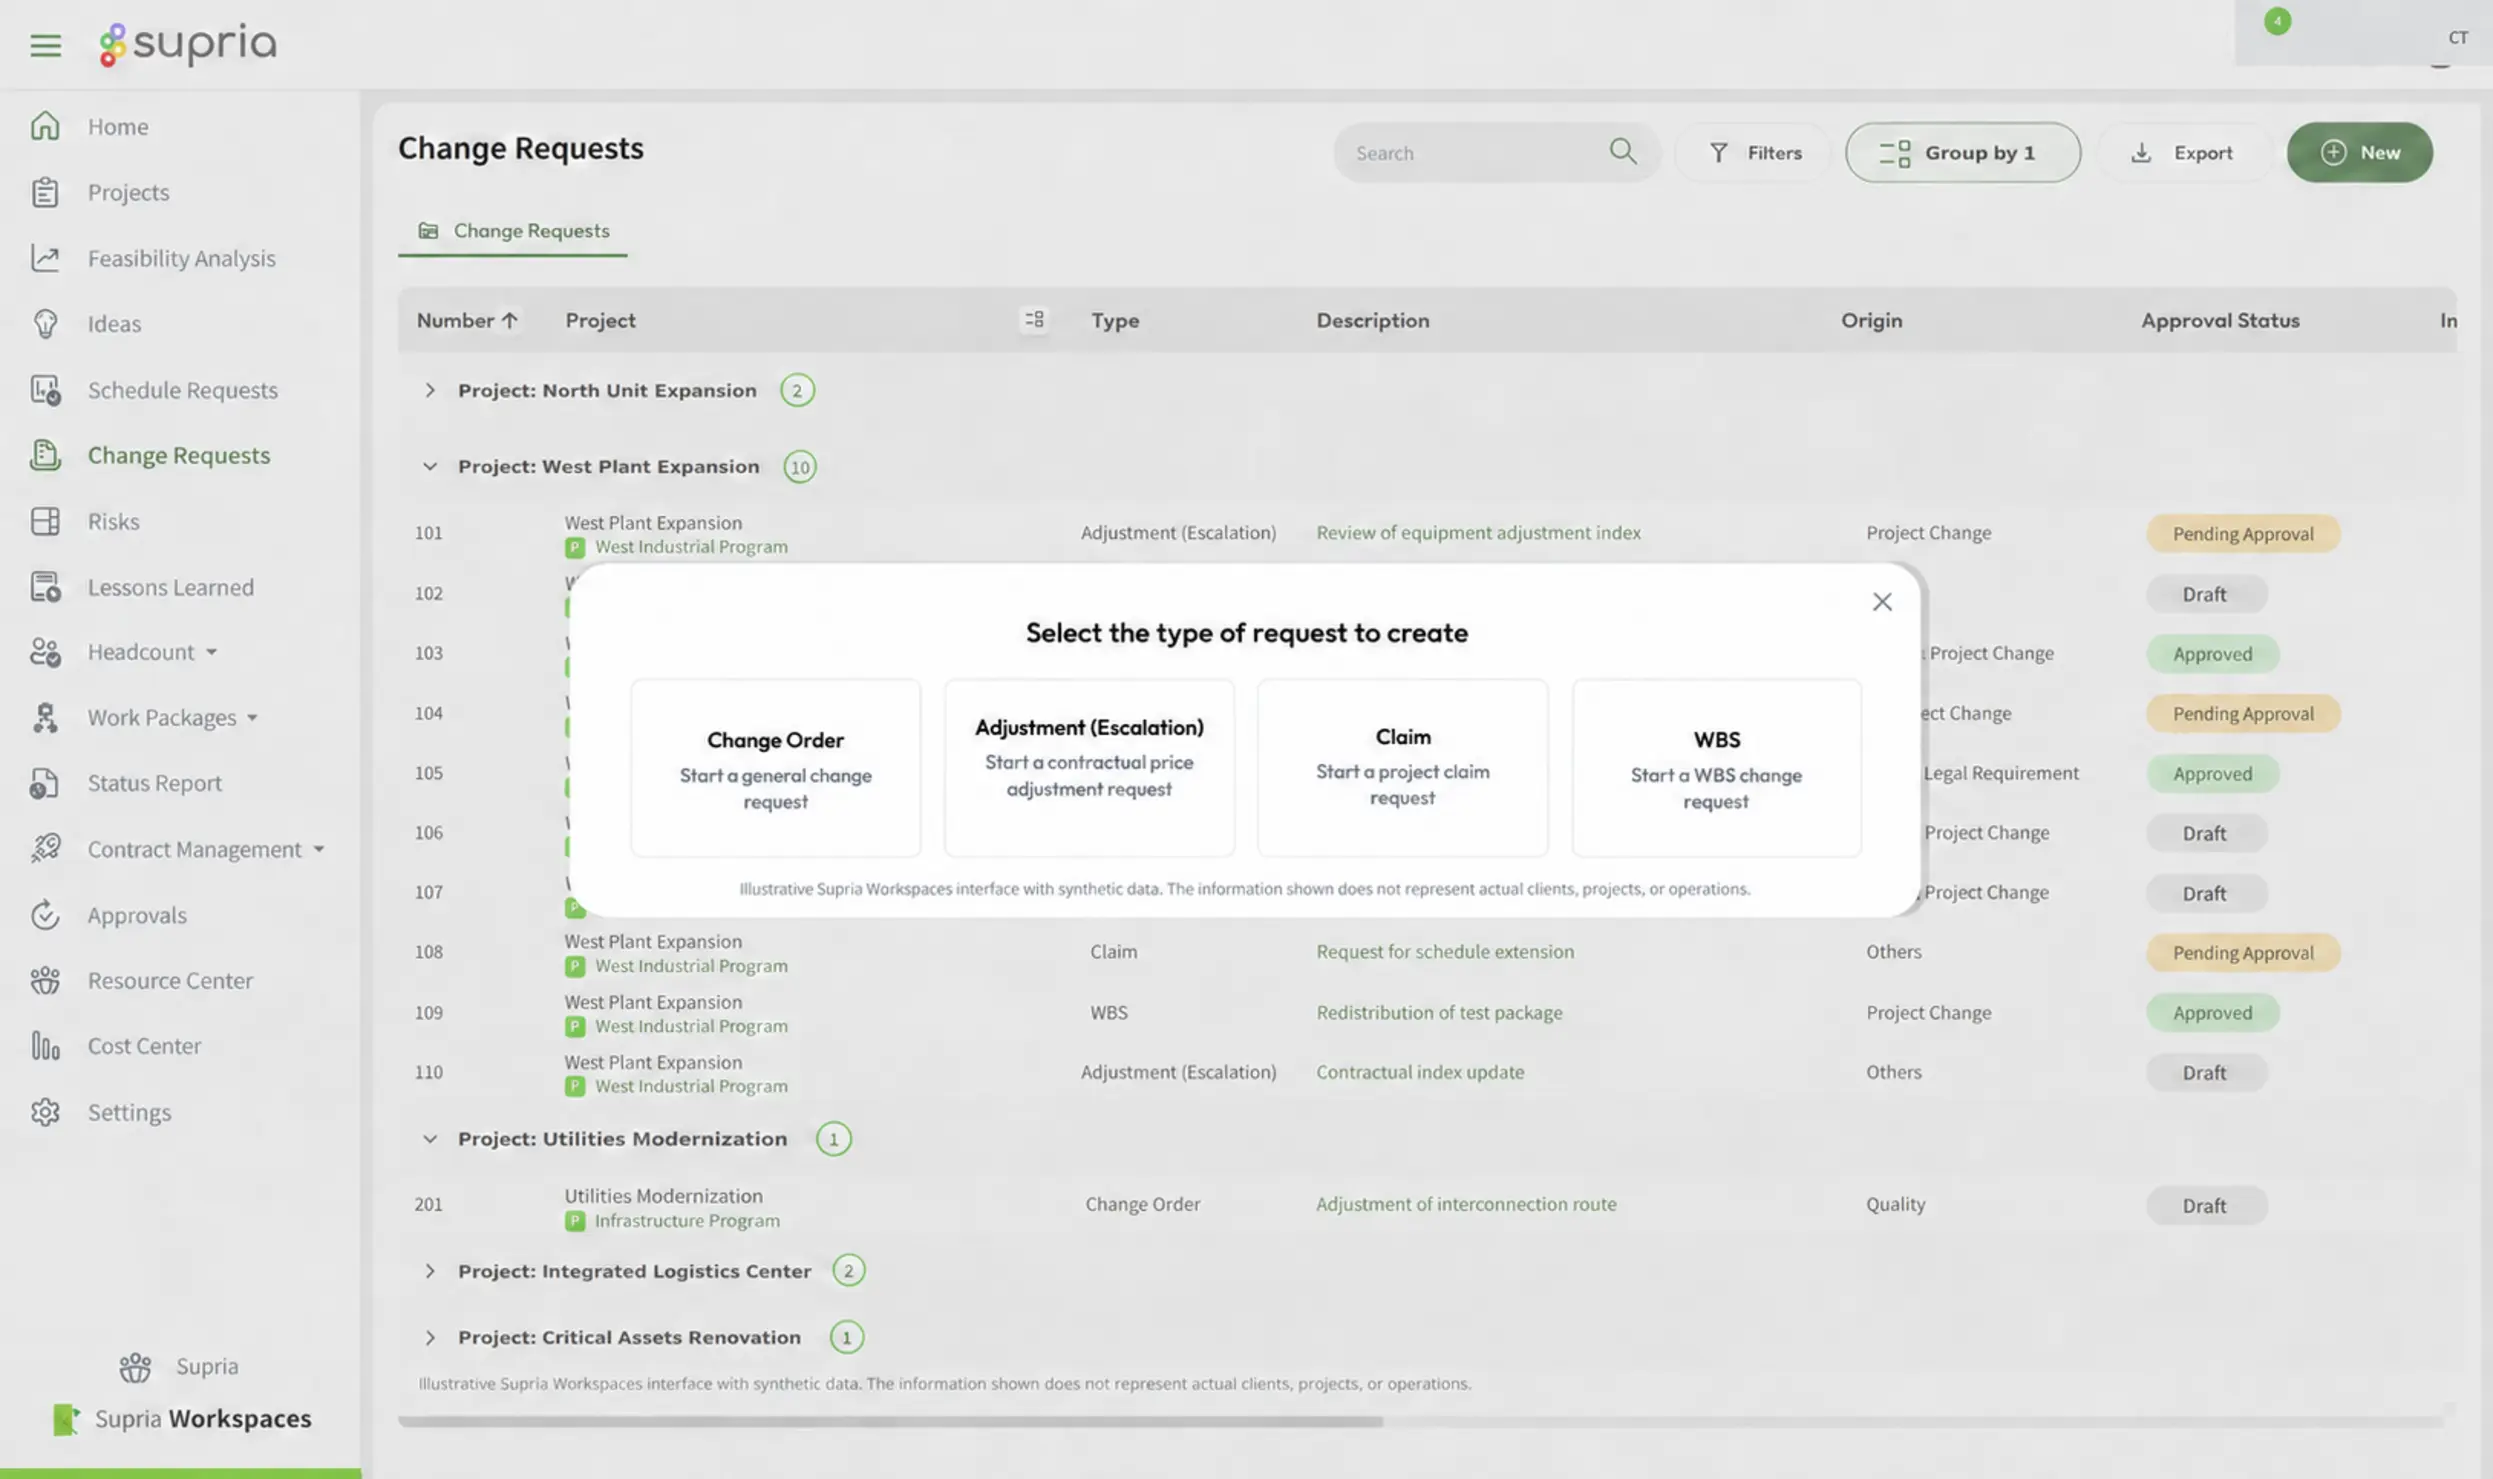Click the green notification badge
2493x1479 pixels.
(2277, 21)
